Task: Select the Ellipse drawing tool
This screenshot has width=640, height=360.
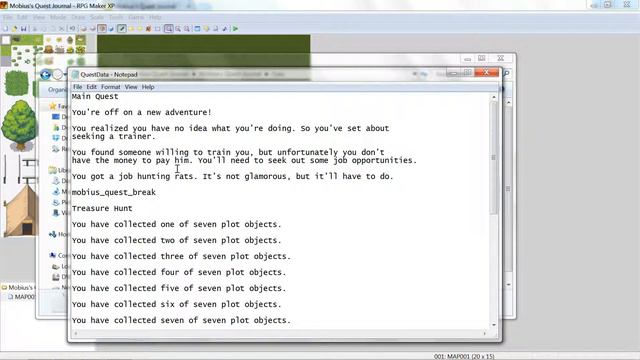Action: pyautogui.click(x=140, y=29)
